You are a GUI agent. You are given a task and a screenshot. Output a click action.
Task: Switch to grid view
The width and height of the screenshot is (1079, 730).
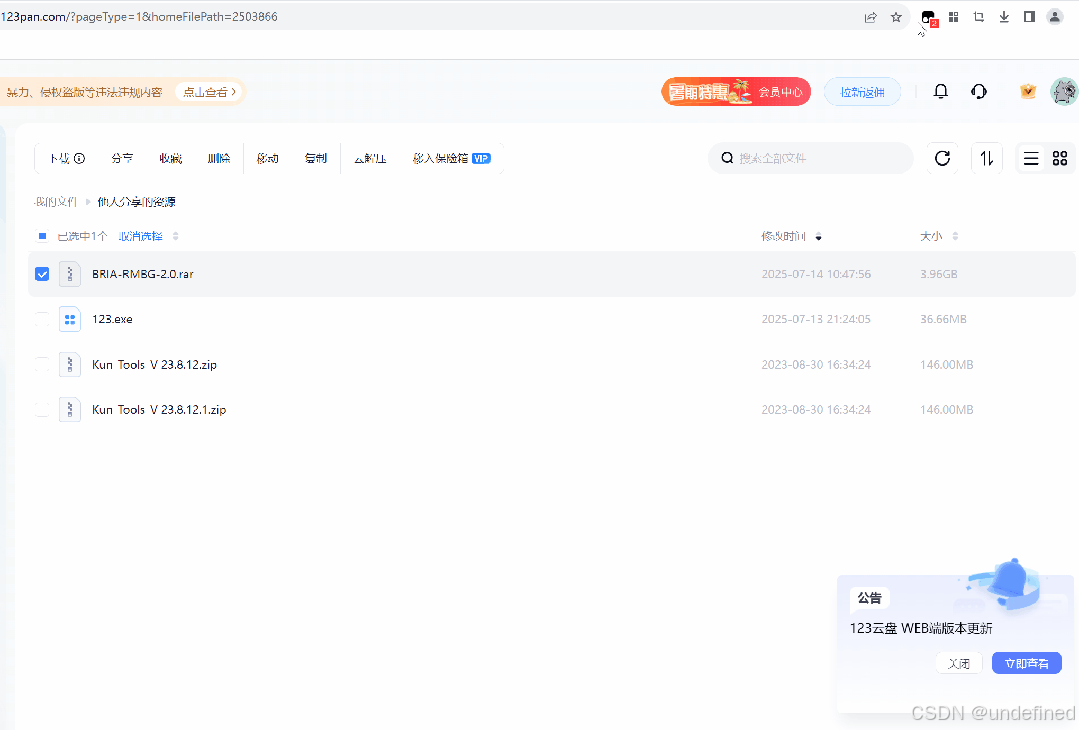(1060, 159)
